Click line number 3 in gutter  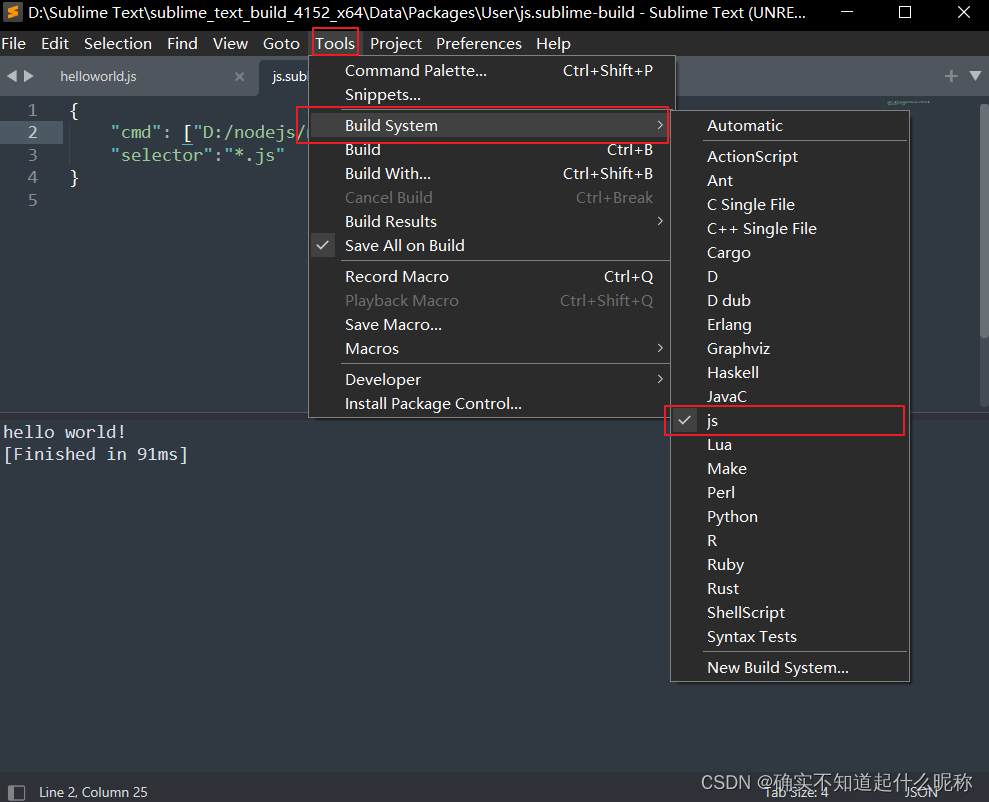[x=33, y=154]
